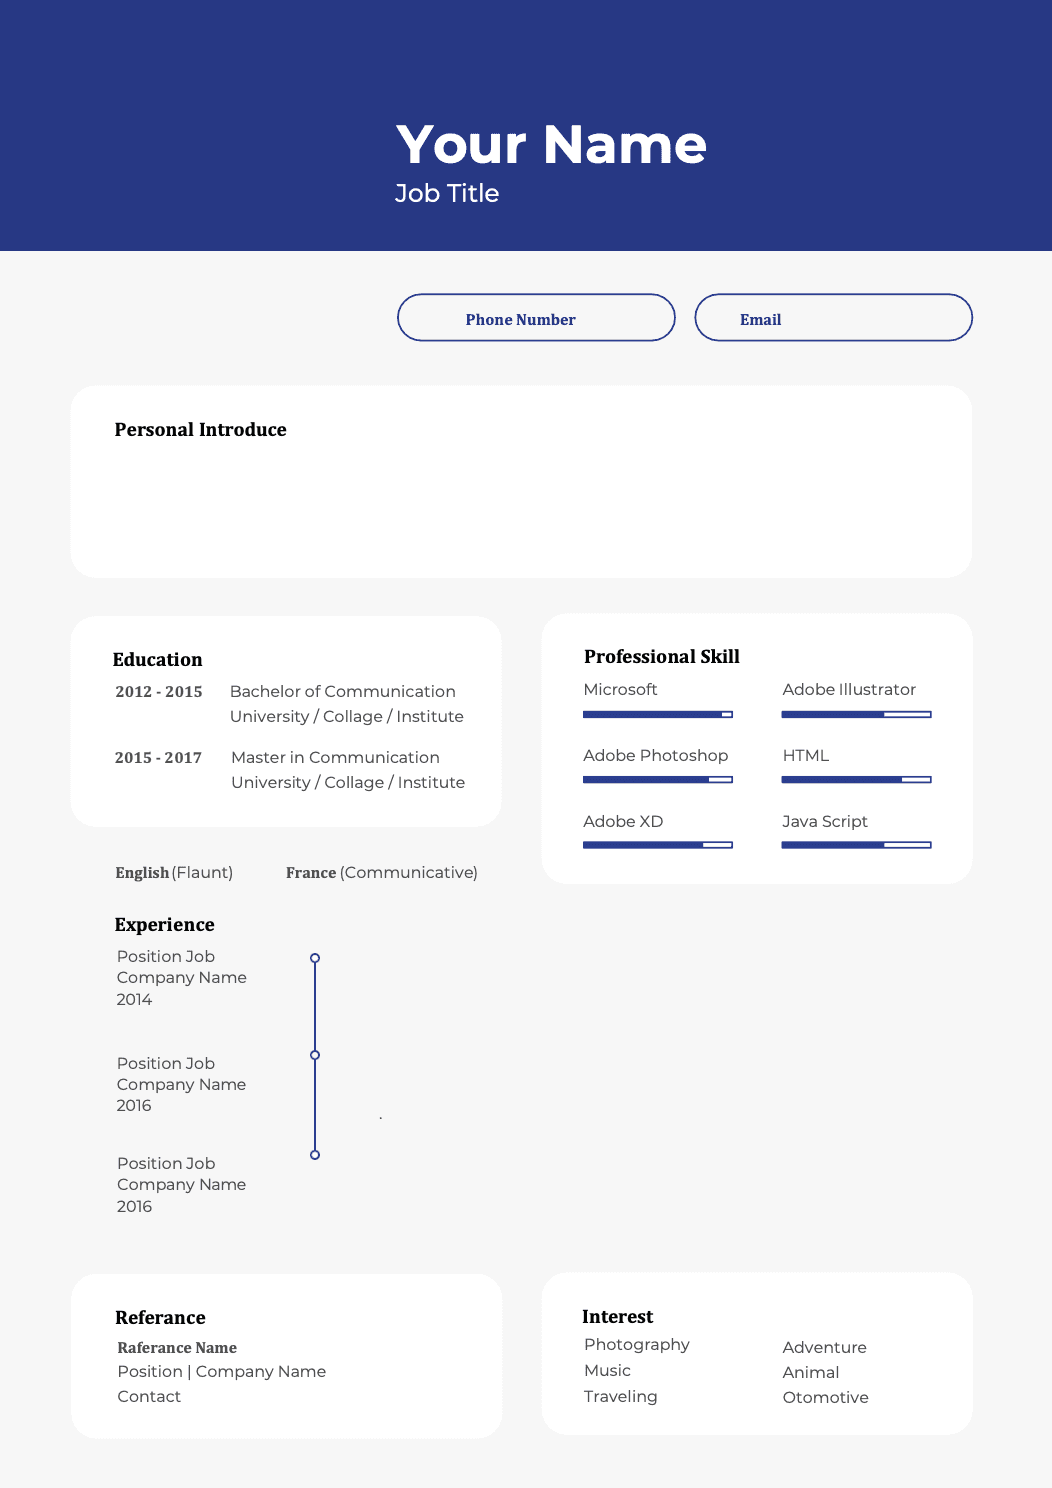
Task: Select Position | Company Name reference line
Action: [x=222, y=1371]
